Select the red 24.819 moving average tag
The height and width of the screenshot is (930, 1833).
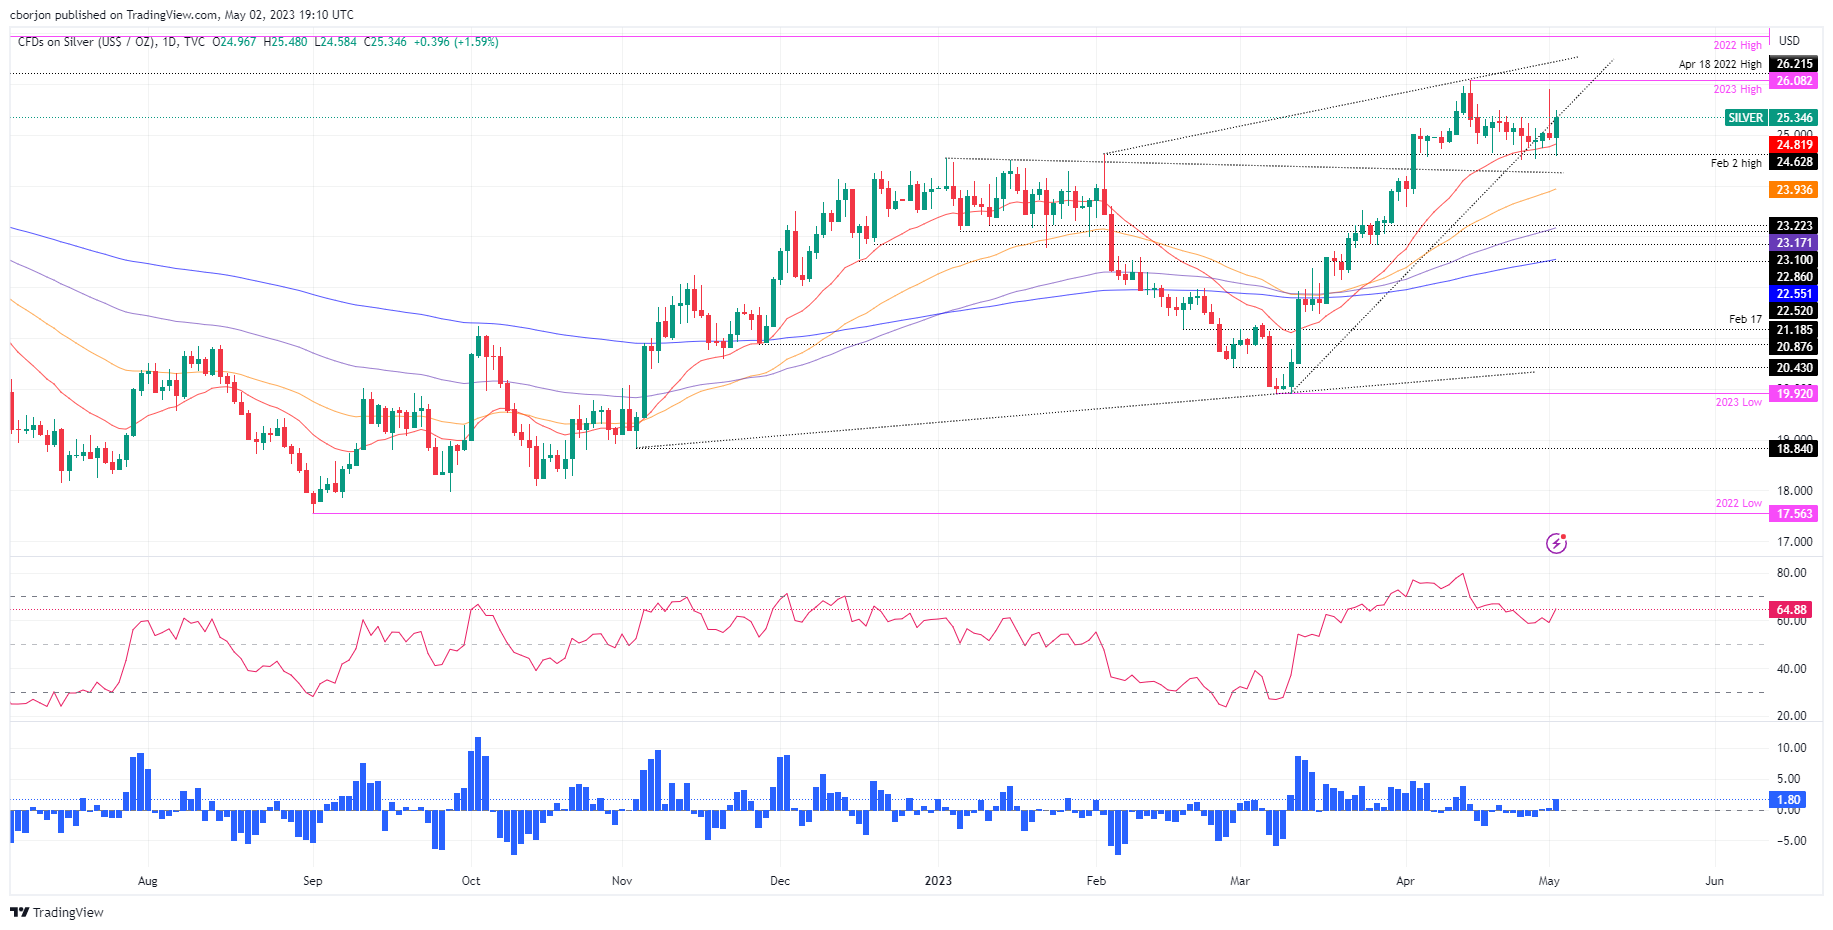[1795, 145]
